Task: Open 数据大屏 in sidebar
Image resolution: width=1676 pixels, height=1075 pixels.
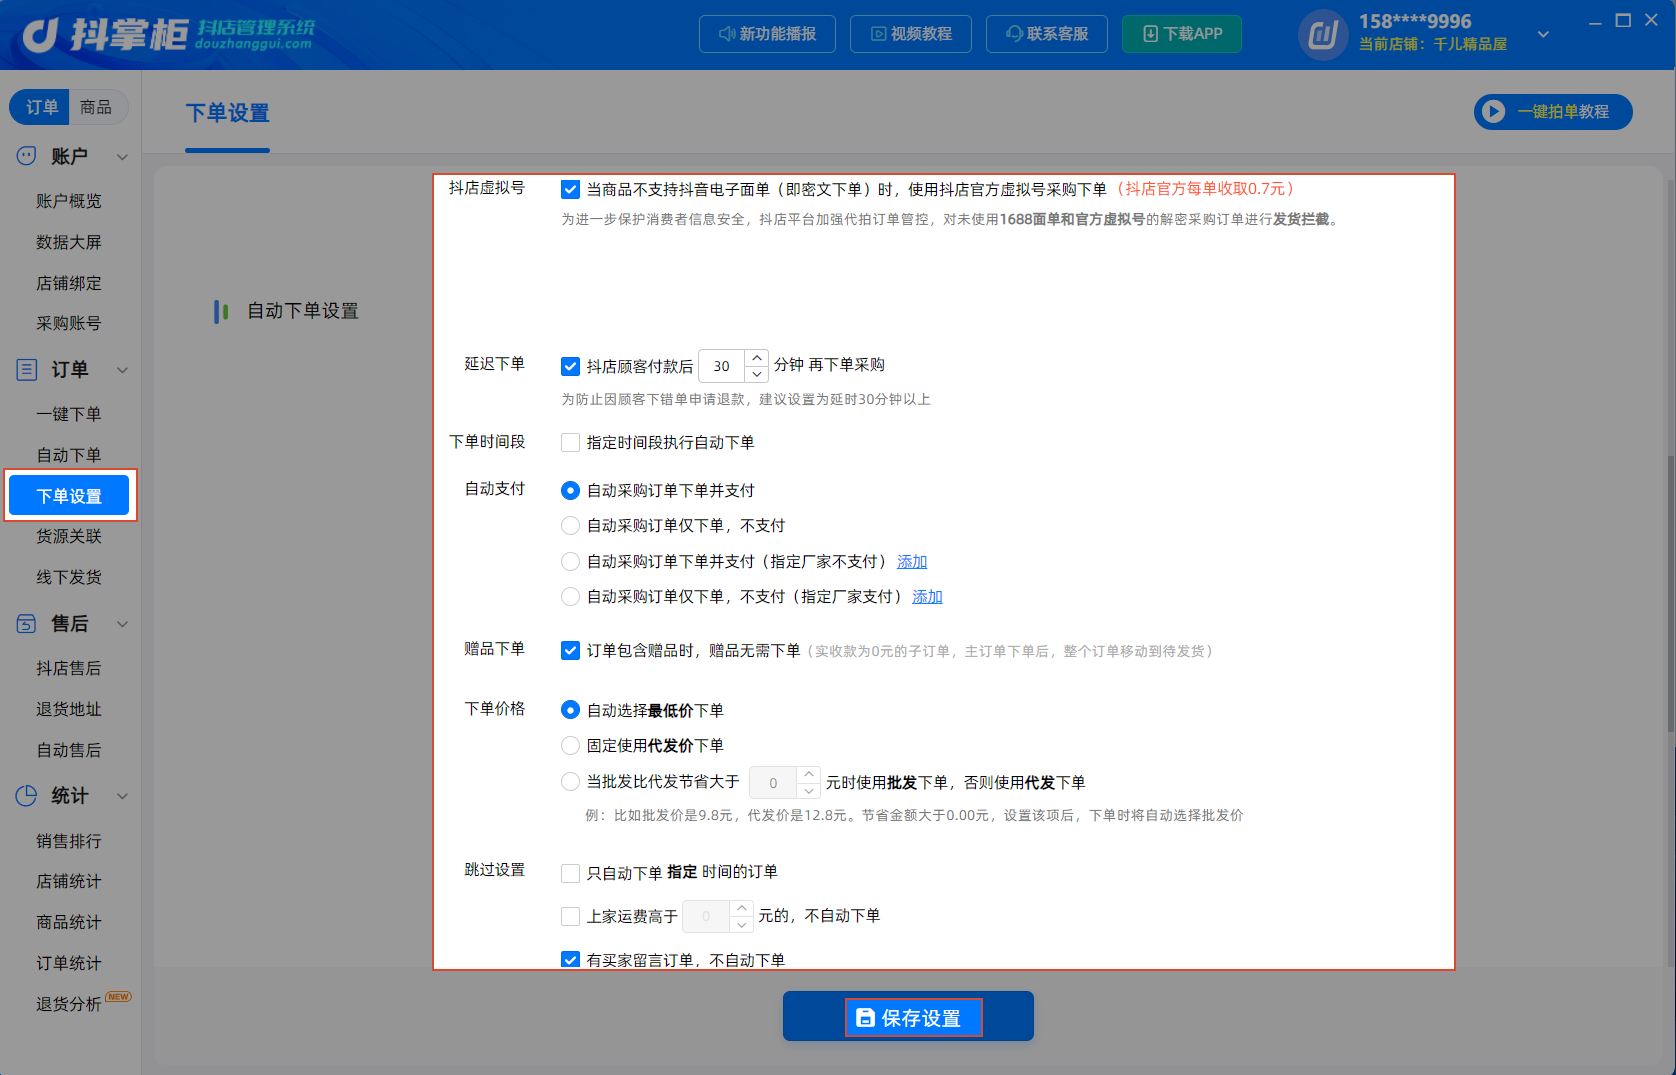Action: (x=69, y=242)
